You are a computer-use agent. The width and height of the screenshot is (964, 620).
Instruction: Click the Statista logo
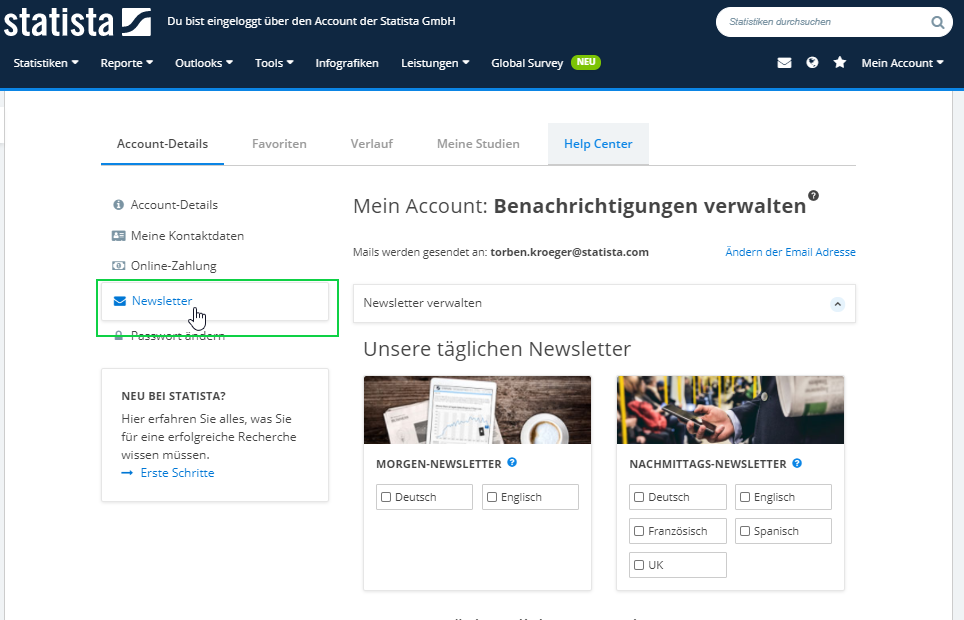pyautogui.click(x=77, y=22)
